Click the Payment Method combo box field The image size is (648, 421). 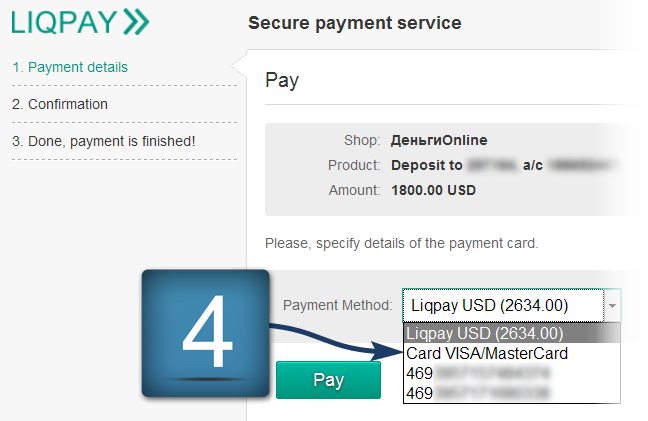coord(503,305)
